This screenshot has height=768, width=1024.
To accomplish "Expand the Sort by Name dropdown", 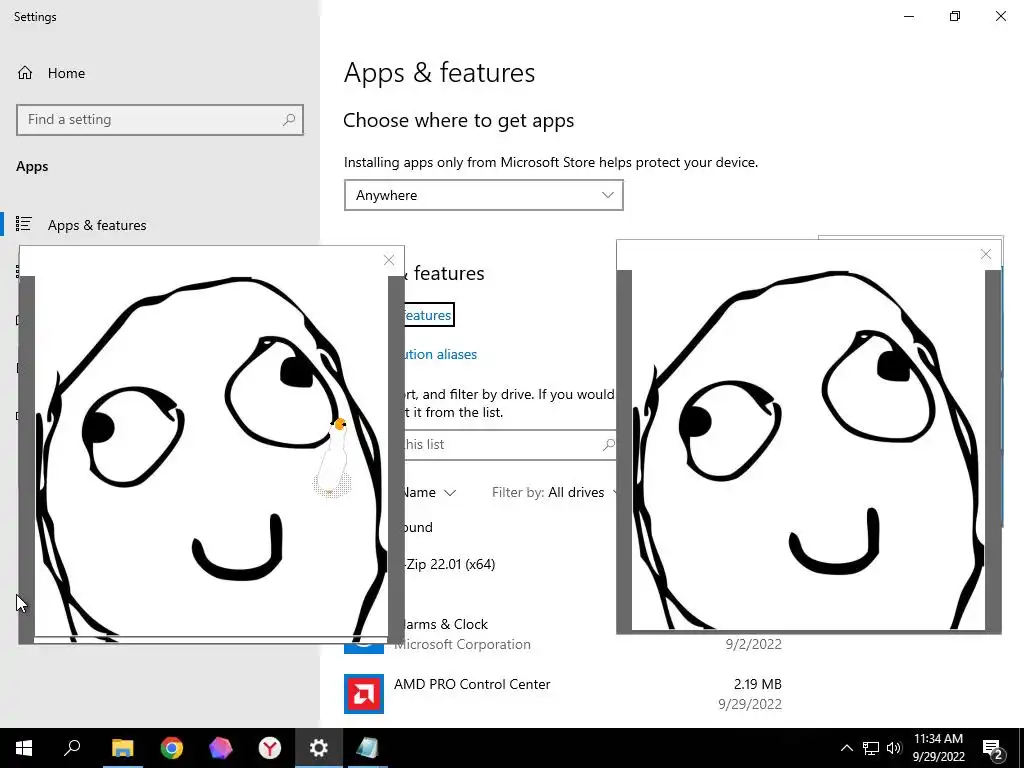I will [x=429, y=492].
